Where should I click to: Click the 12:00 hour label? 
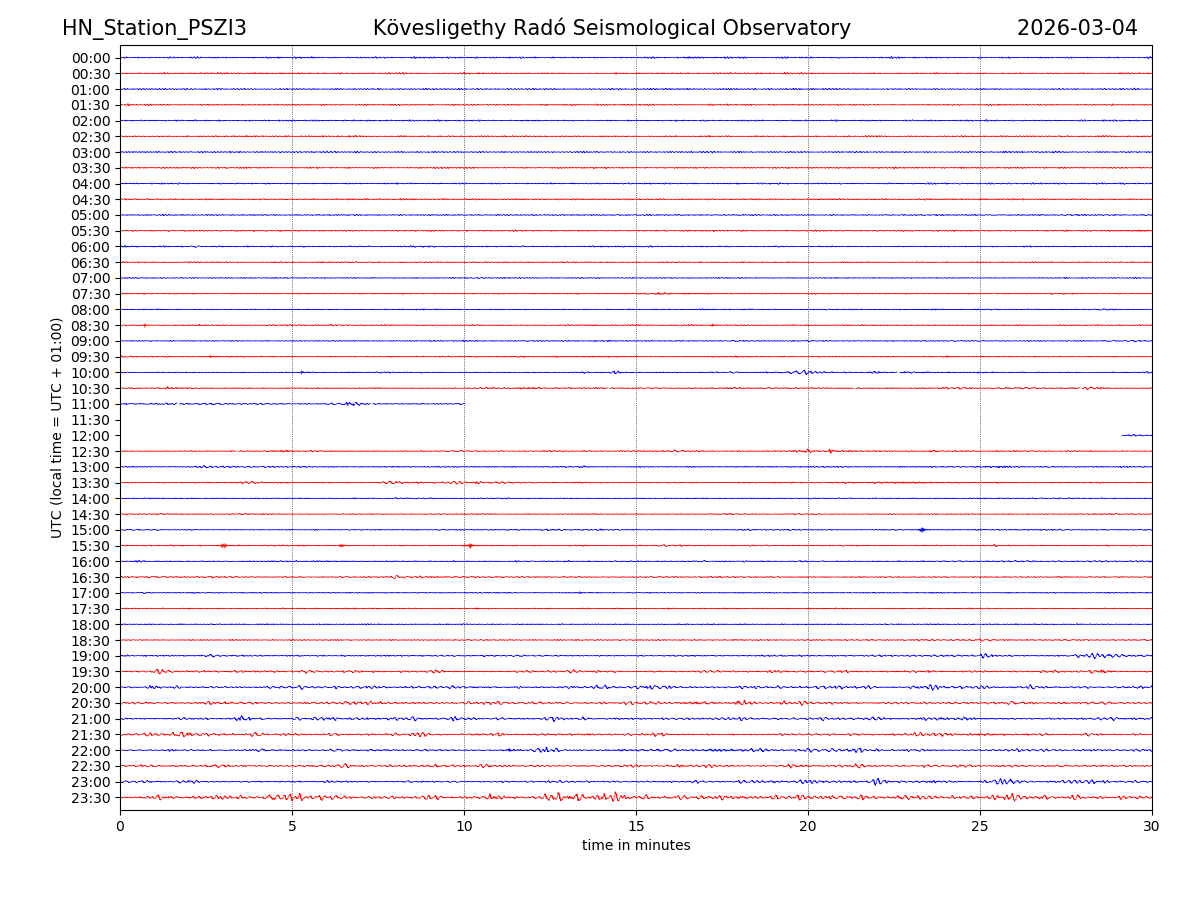point(91,436)
